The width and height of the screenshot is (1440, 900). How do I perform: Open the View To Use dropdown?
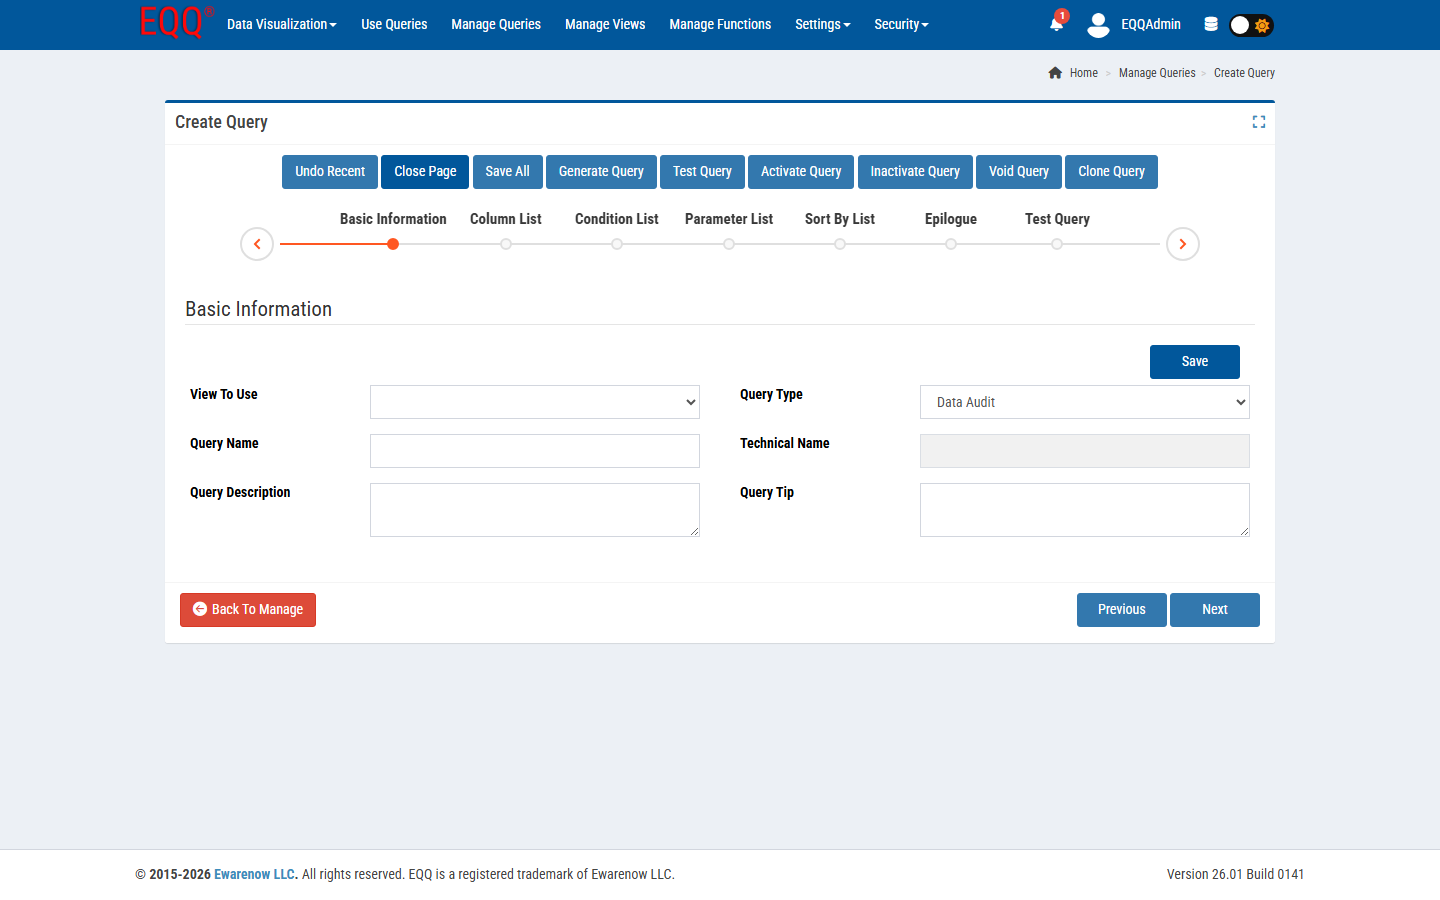534,402
